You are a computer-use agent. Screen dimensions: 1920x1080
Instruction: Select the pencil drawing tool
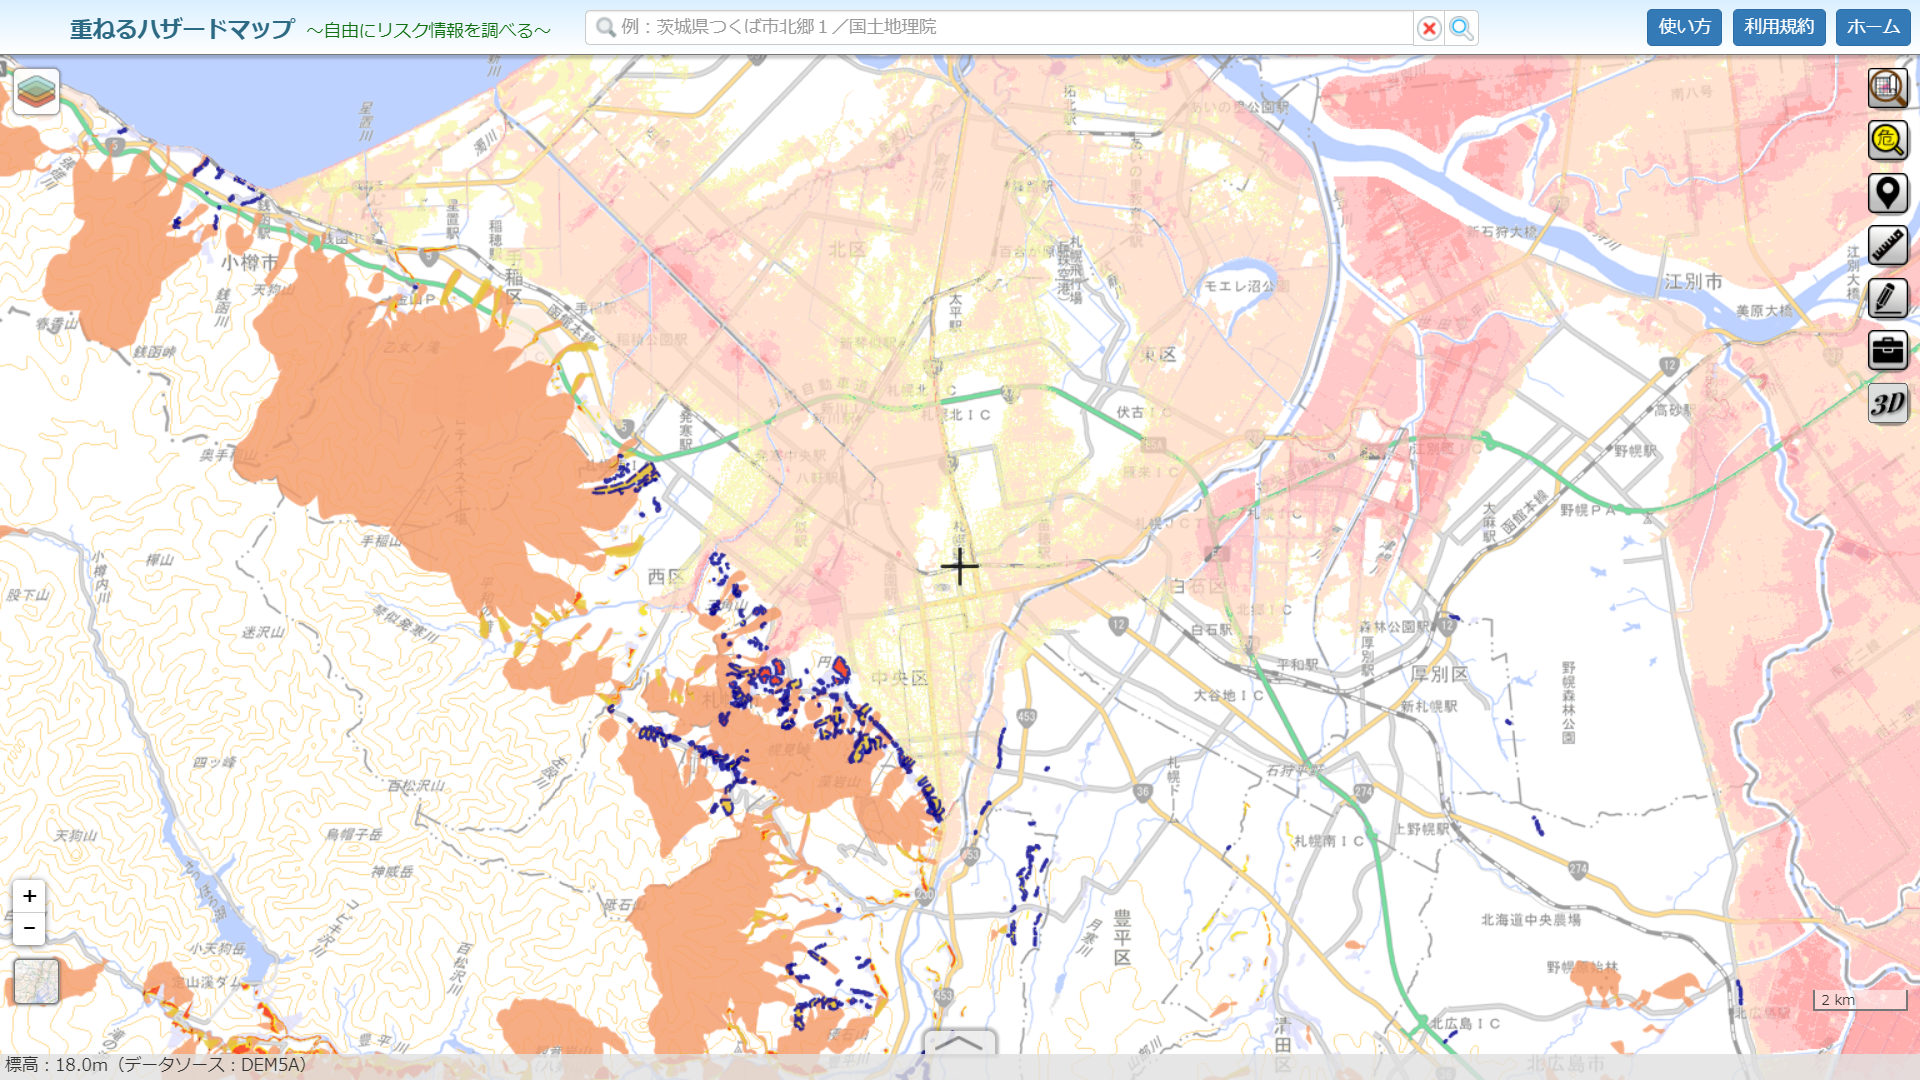(1888, 298)
